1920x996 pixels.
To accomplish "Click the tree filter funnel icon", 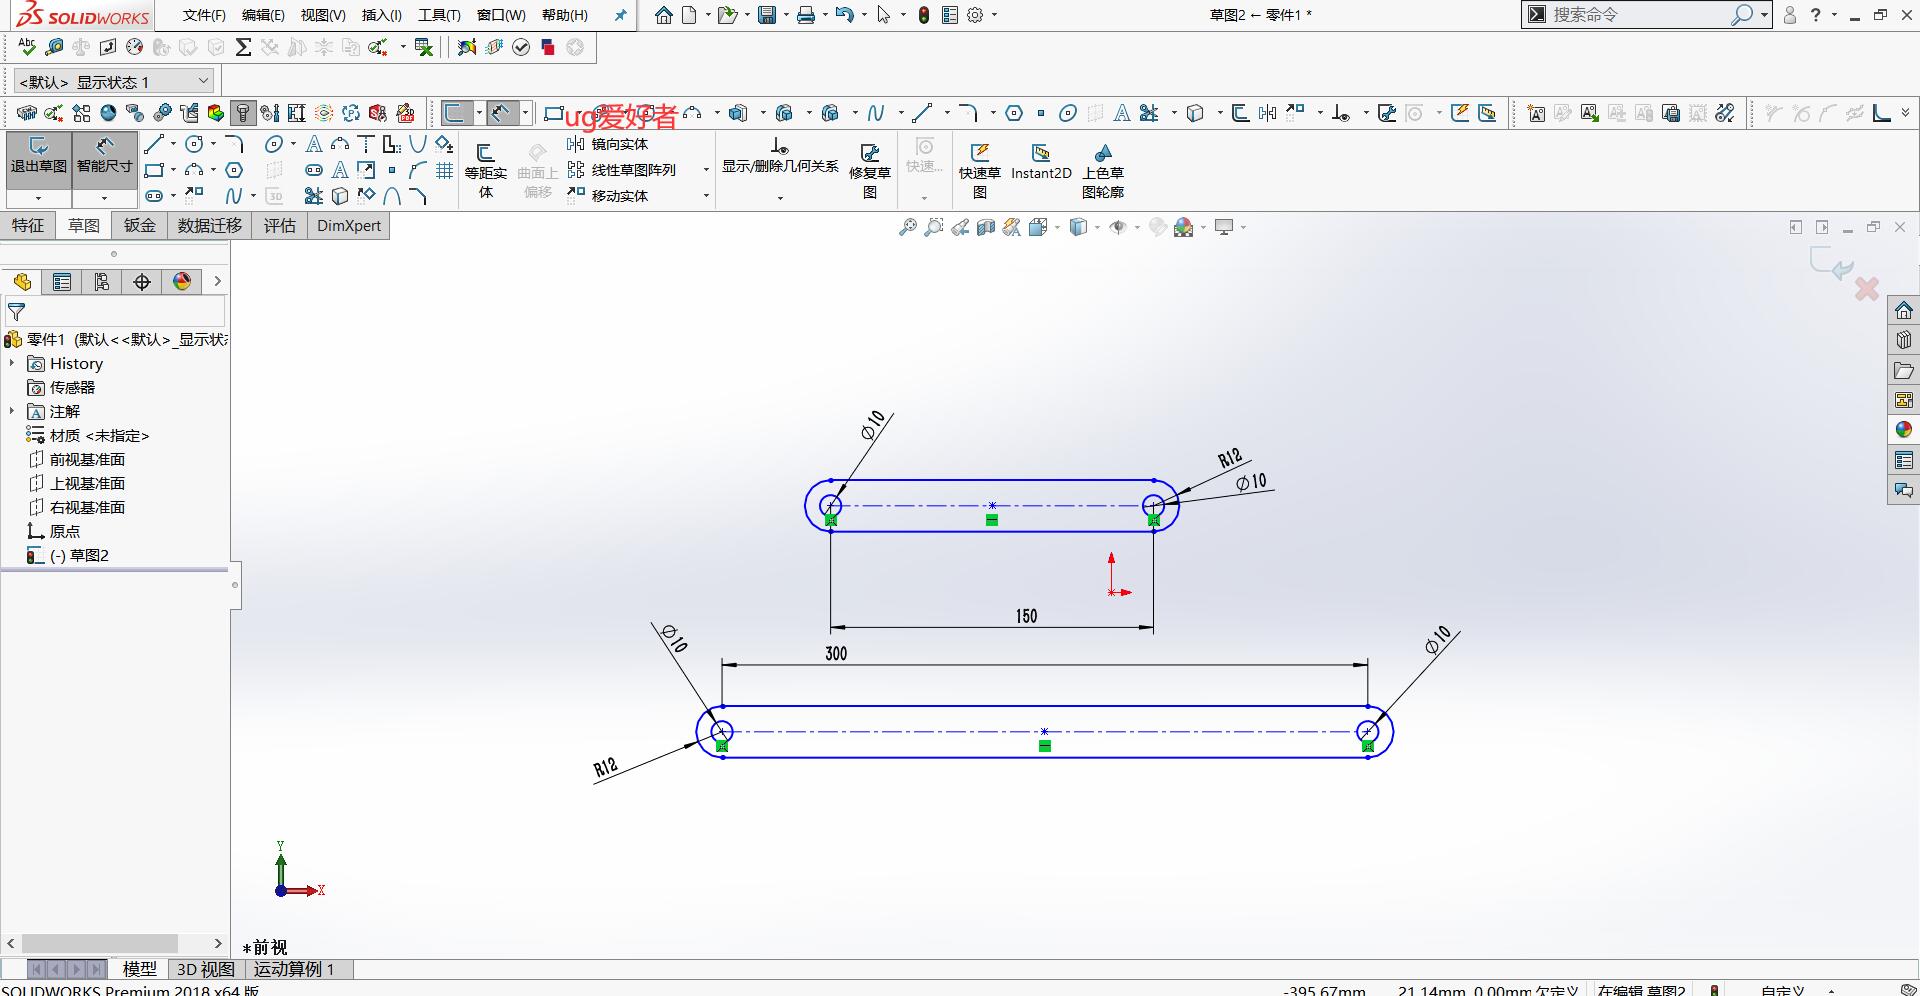I will 16,313.
